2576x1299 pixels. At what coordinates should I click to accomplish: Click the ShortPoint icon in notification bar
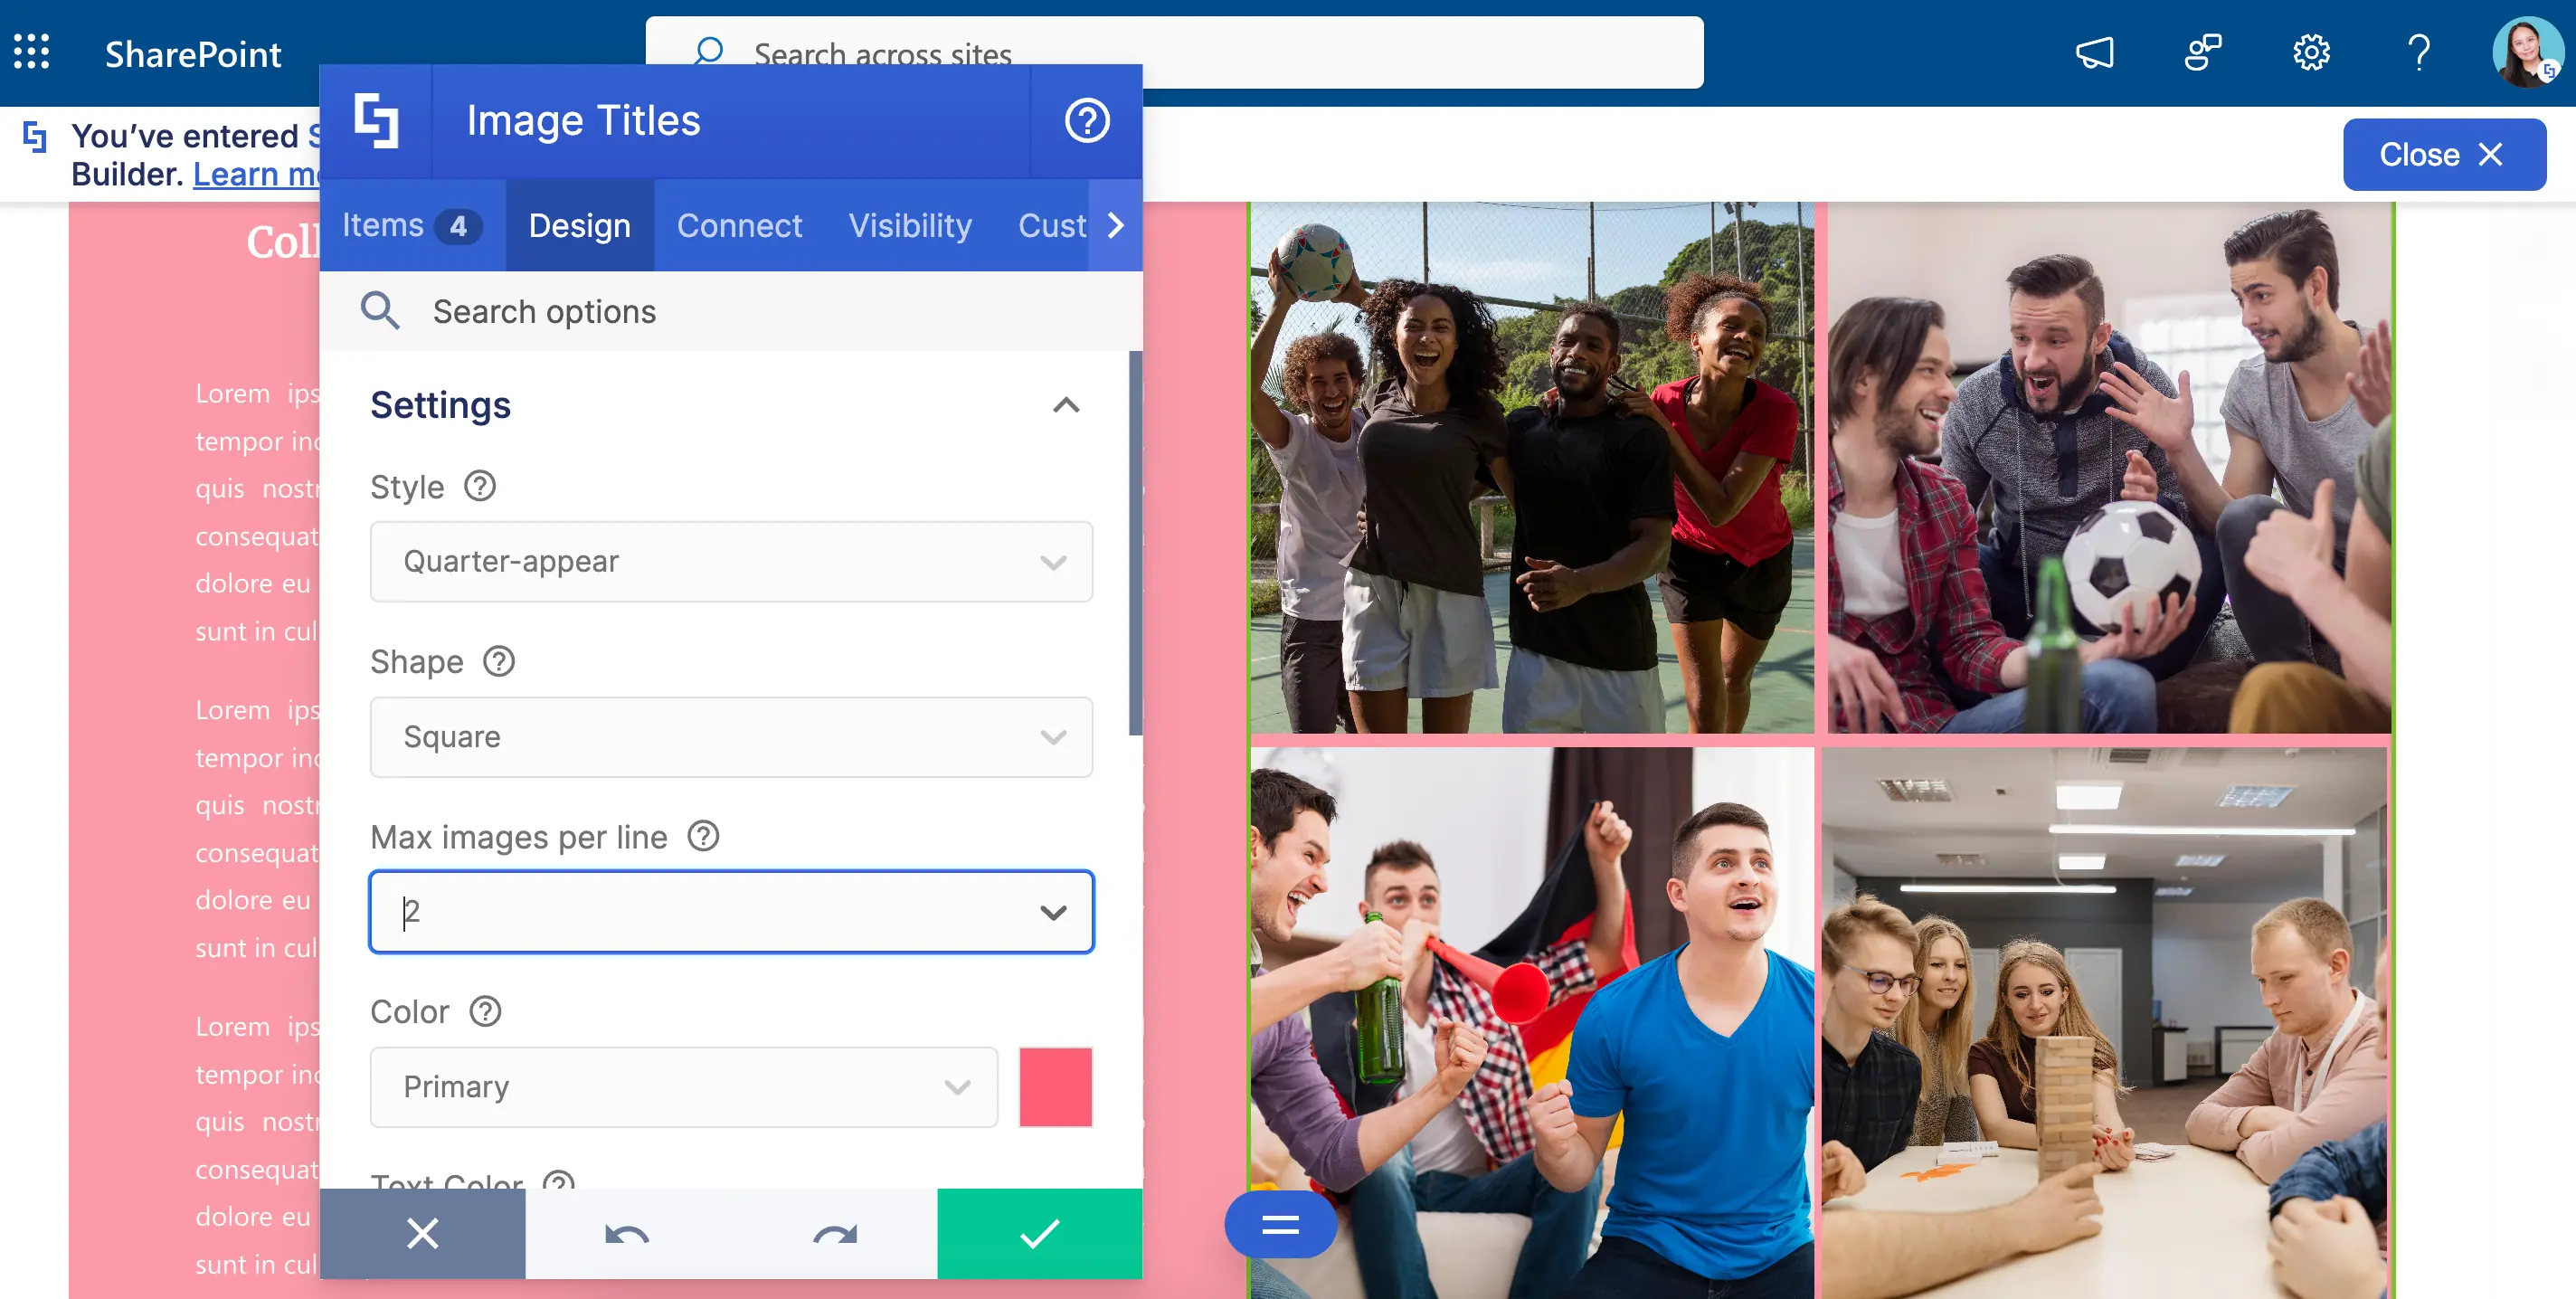click(x=35, y=137)
